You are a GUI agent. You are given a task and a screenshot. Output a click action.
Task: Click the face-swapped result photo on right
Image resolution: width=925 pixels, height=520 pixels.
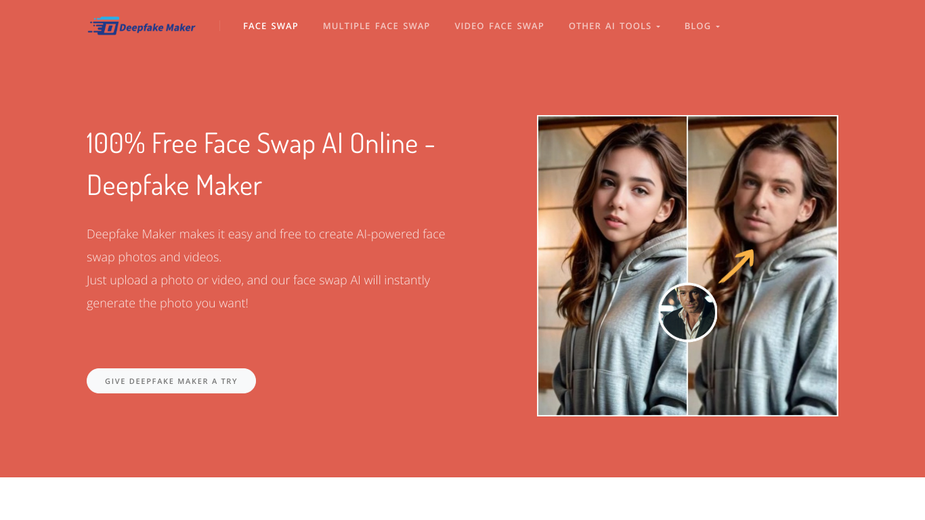(x=763, y=266)
